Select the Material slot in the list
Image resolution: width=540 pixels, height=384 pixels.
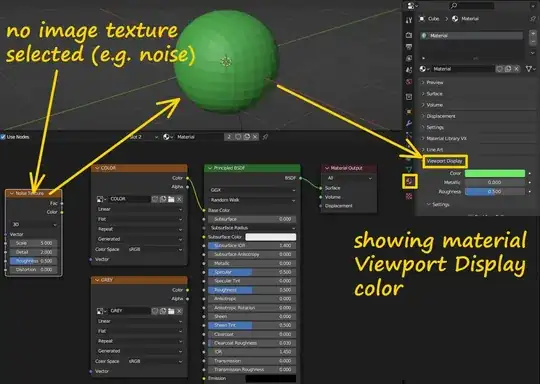pos(471,35)
